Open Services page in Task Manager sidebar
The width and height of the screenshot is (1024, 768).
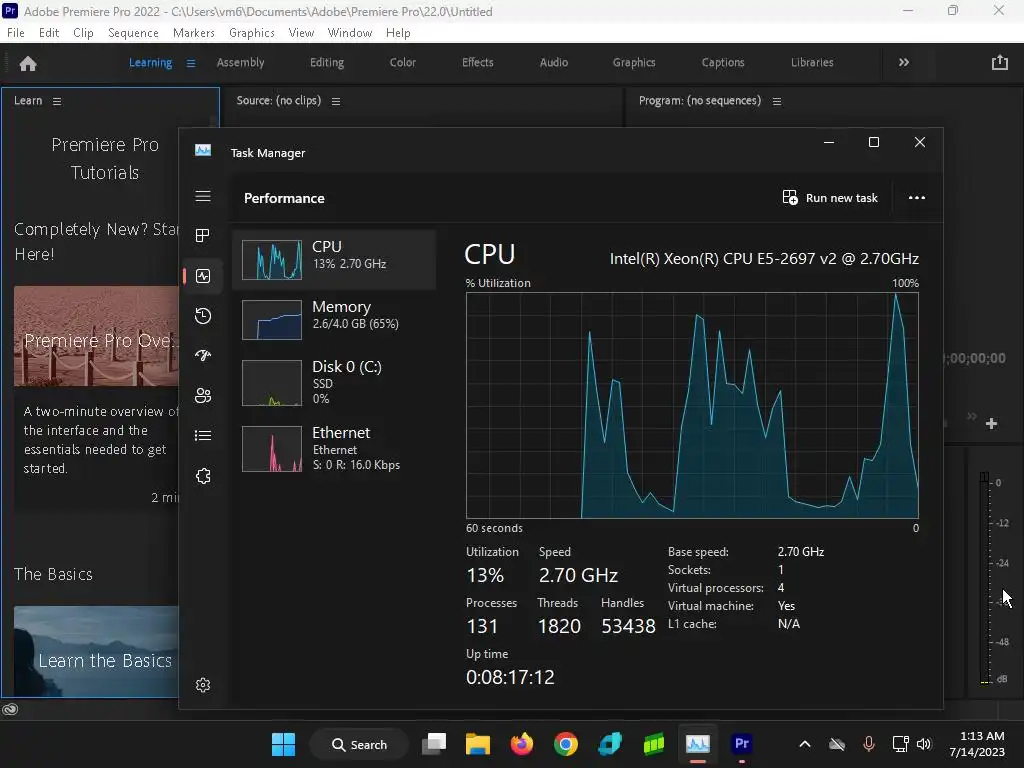203,476
